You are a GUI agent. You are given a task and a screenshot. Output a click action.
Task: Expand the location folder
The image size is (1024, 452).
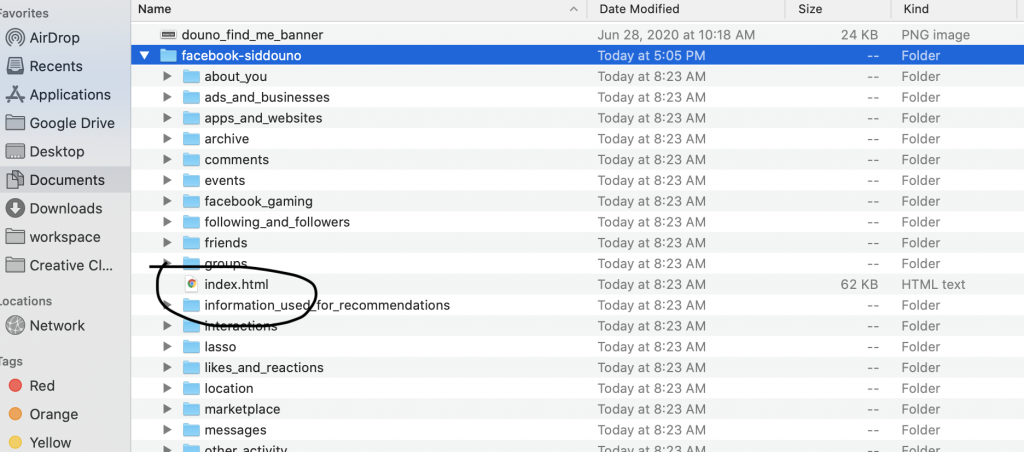[x=167, y=388]
